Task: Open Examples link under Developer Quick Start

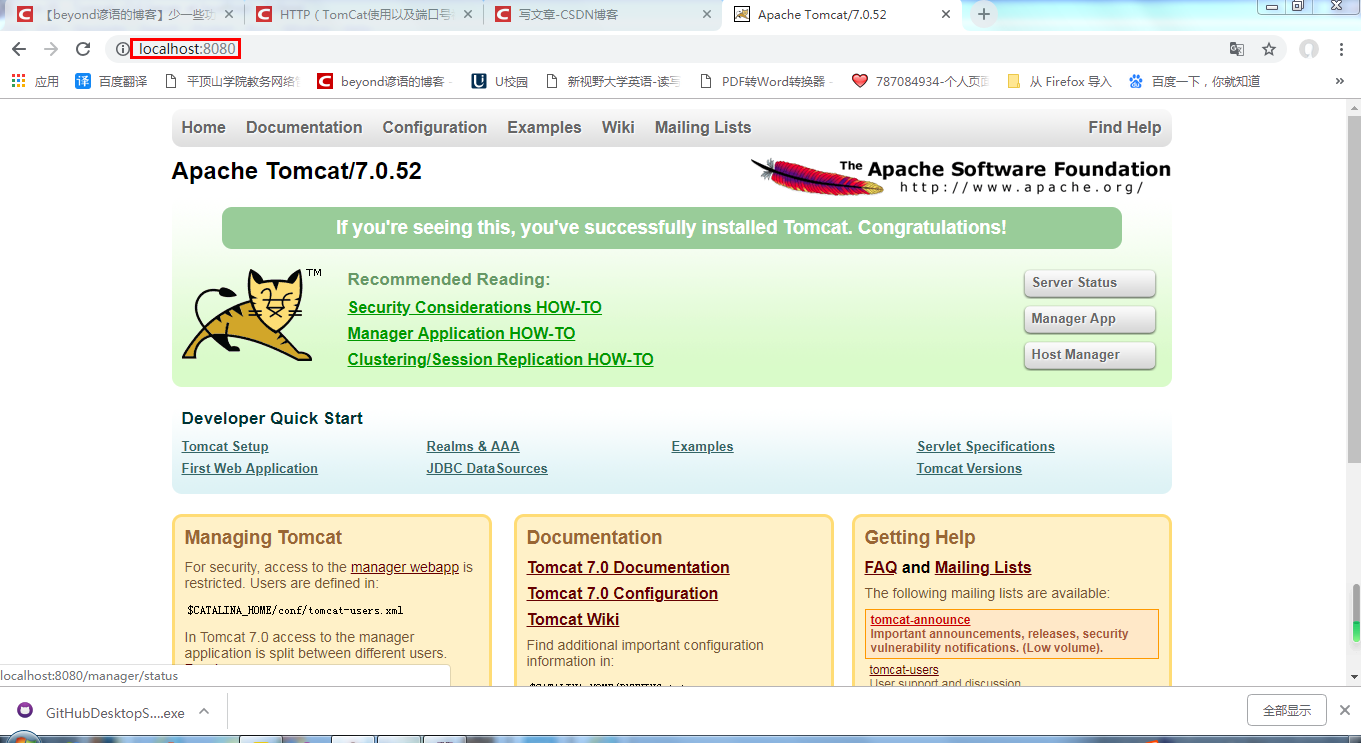Action: [702, 446]
